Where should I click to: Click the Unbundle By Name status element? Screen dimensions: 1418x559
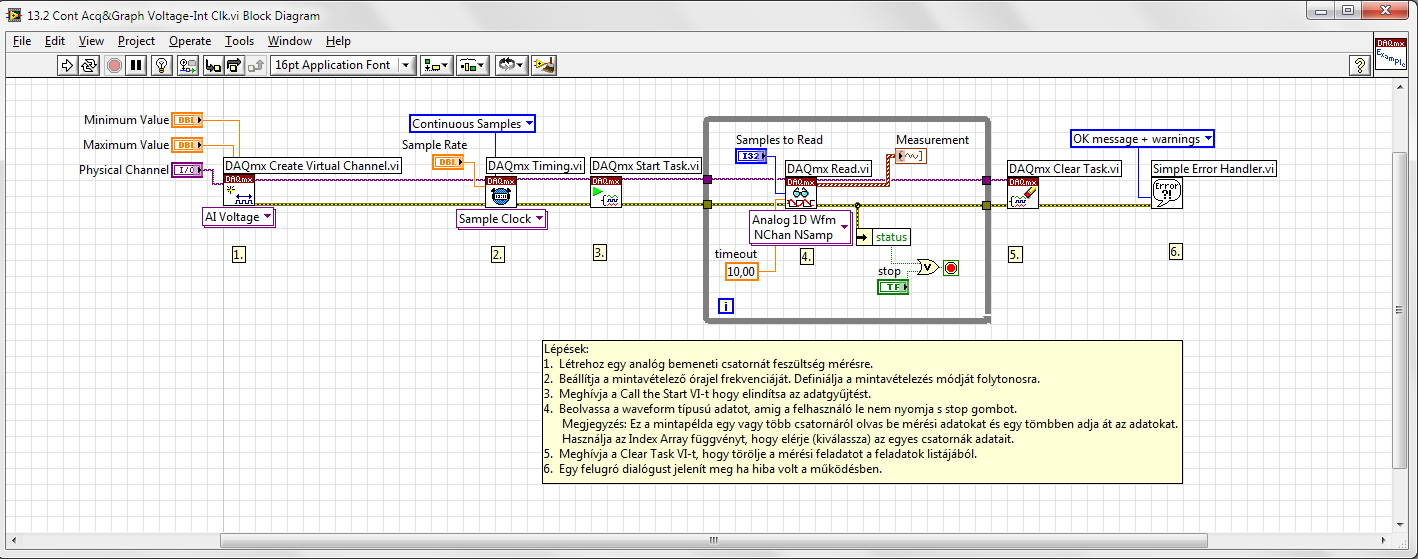tap(882, 237)
